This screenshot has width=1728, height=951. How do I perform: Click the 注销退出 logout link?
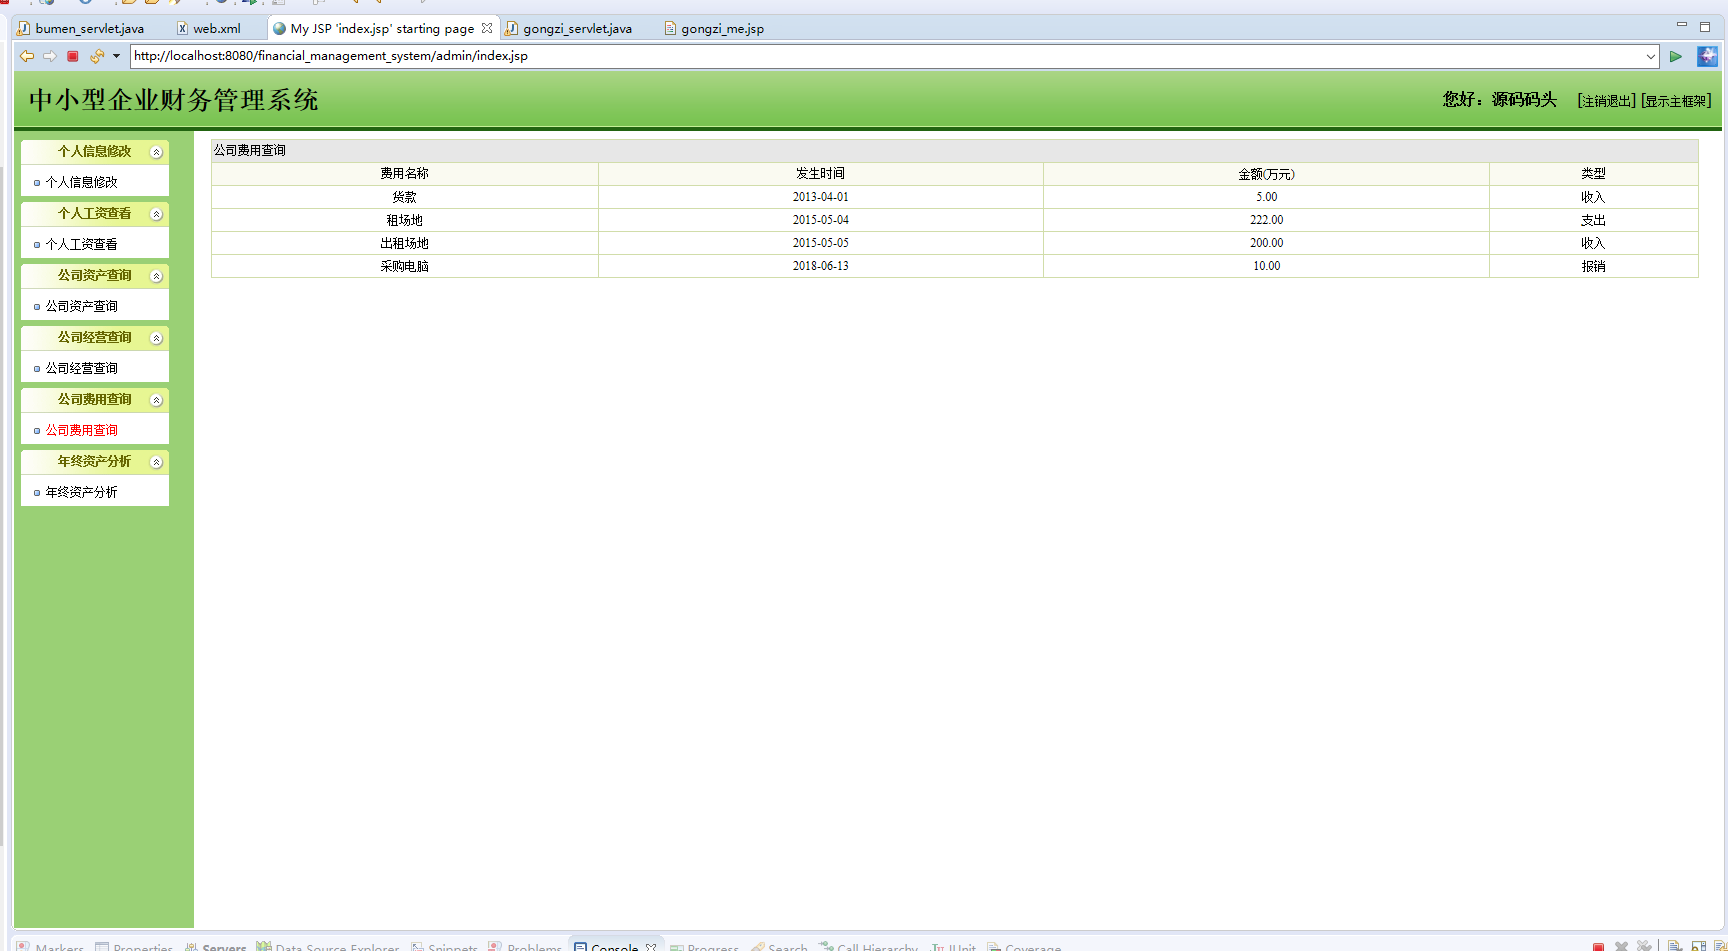1606,101
